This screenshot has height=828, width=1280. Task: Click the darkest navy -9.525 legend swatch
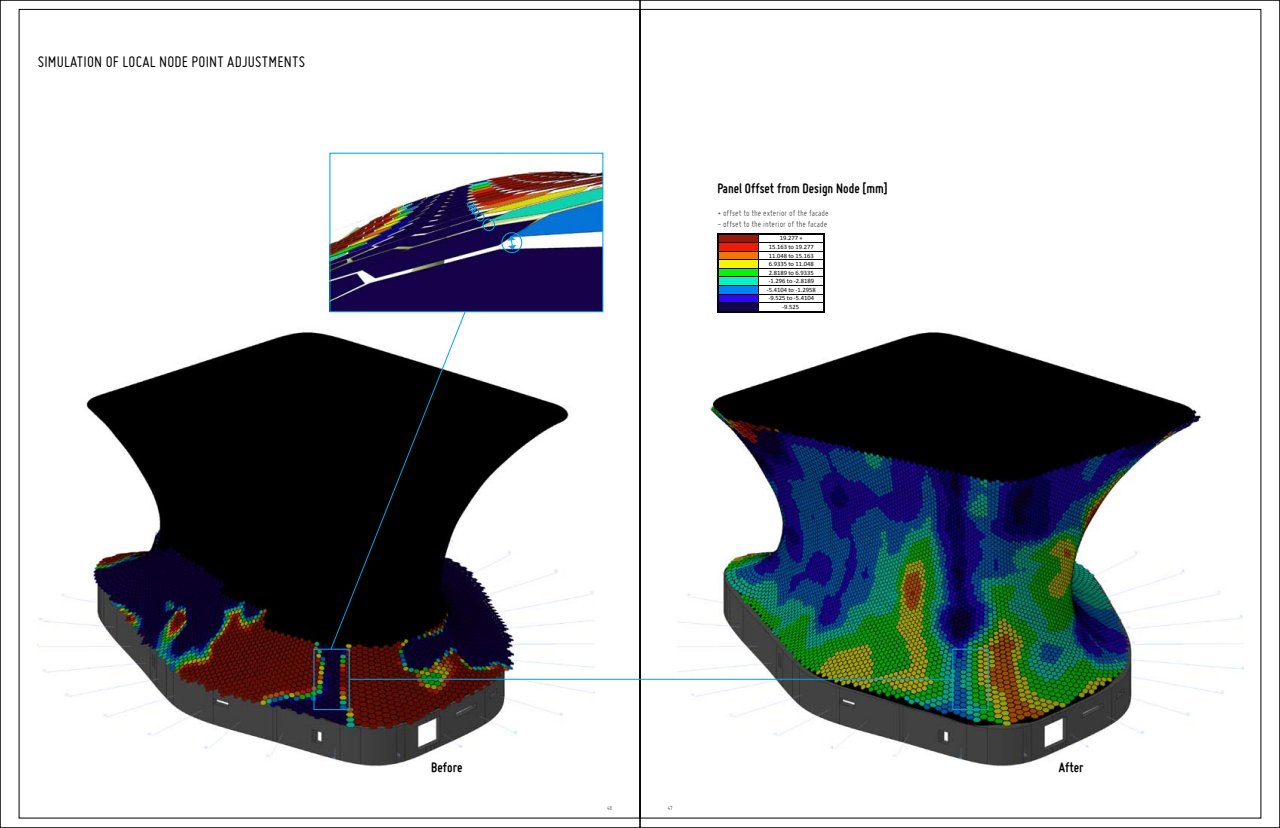pyautogui.click(x=738, y=307)
